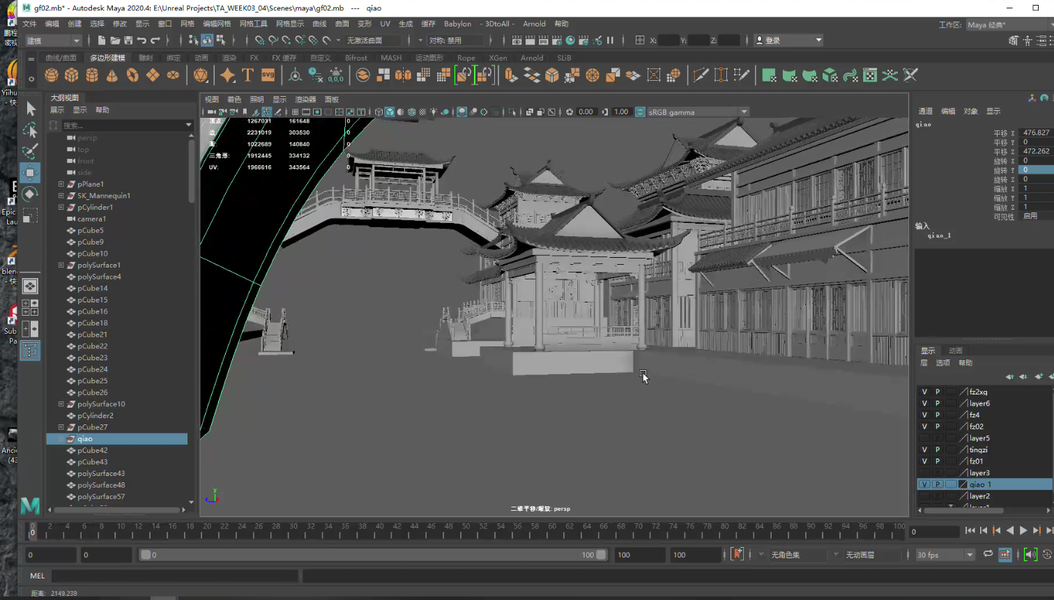Open the outliner 展示 menu
1054x600 pixels.
click(x=57, y=110)
